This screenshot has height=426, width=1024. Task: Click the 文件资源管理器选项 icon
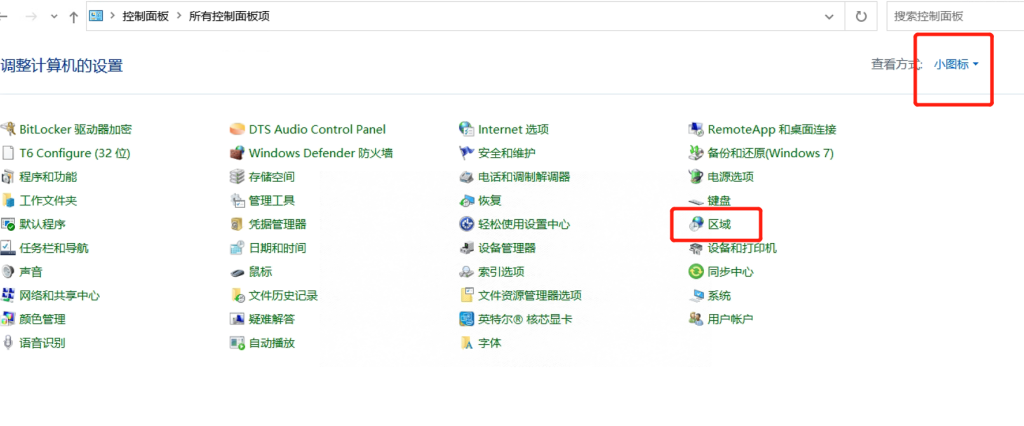click(x=466, y=295)
